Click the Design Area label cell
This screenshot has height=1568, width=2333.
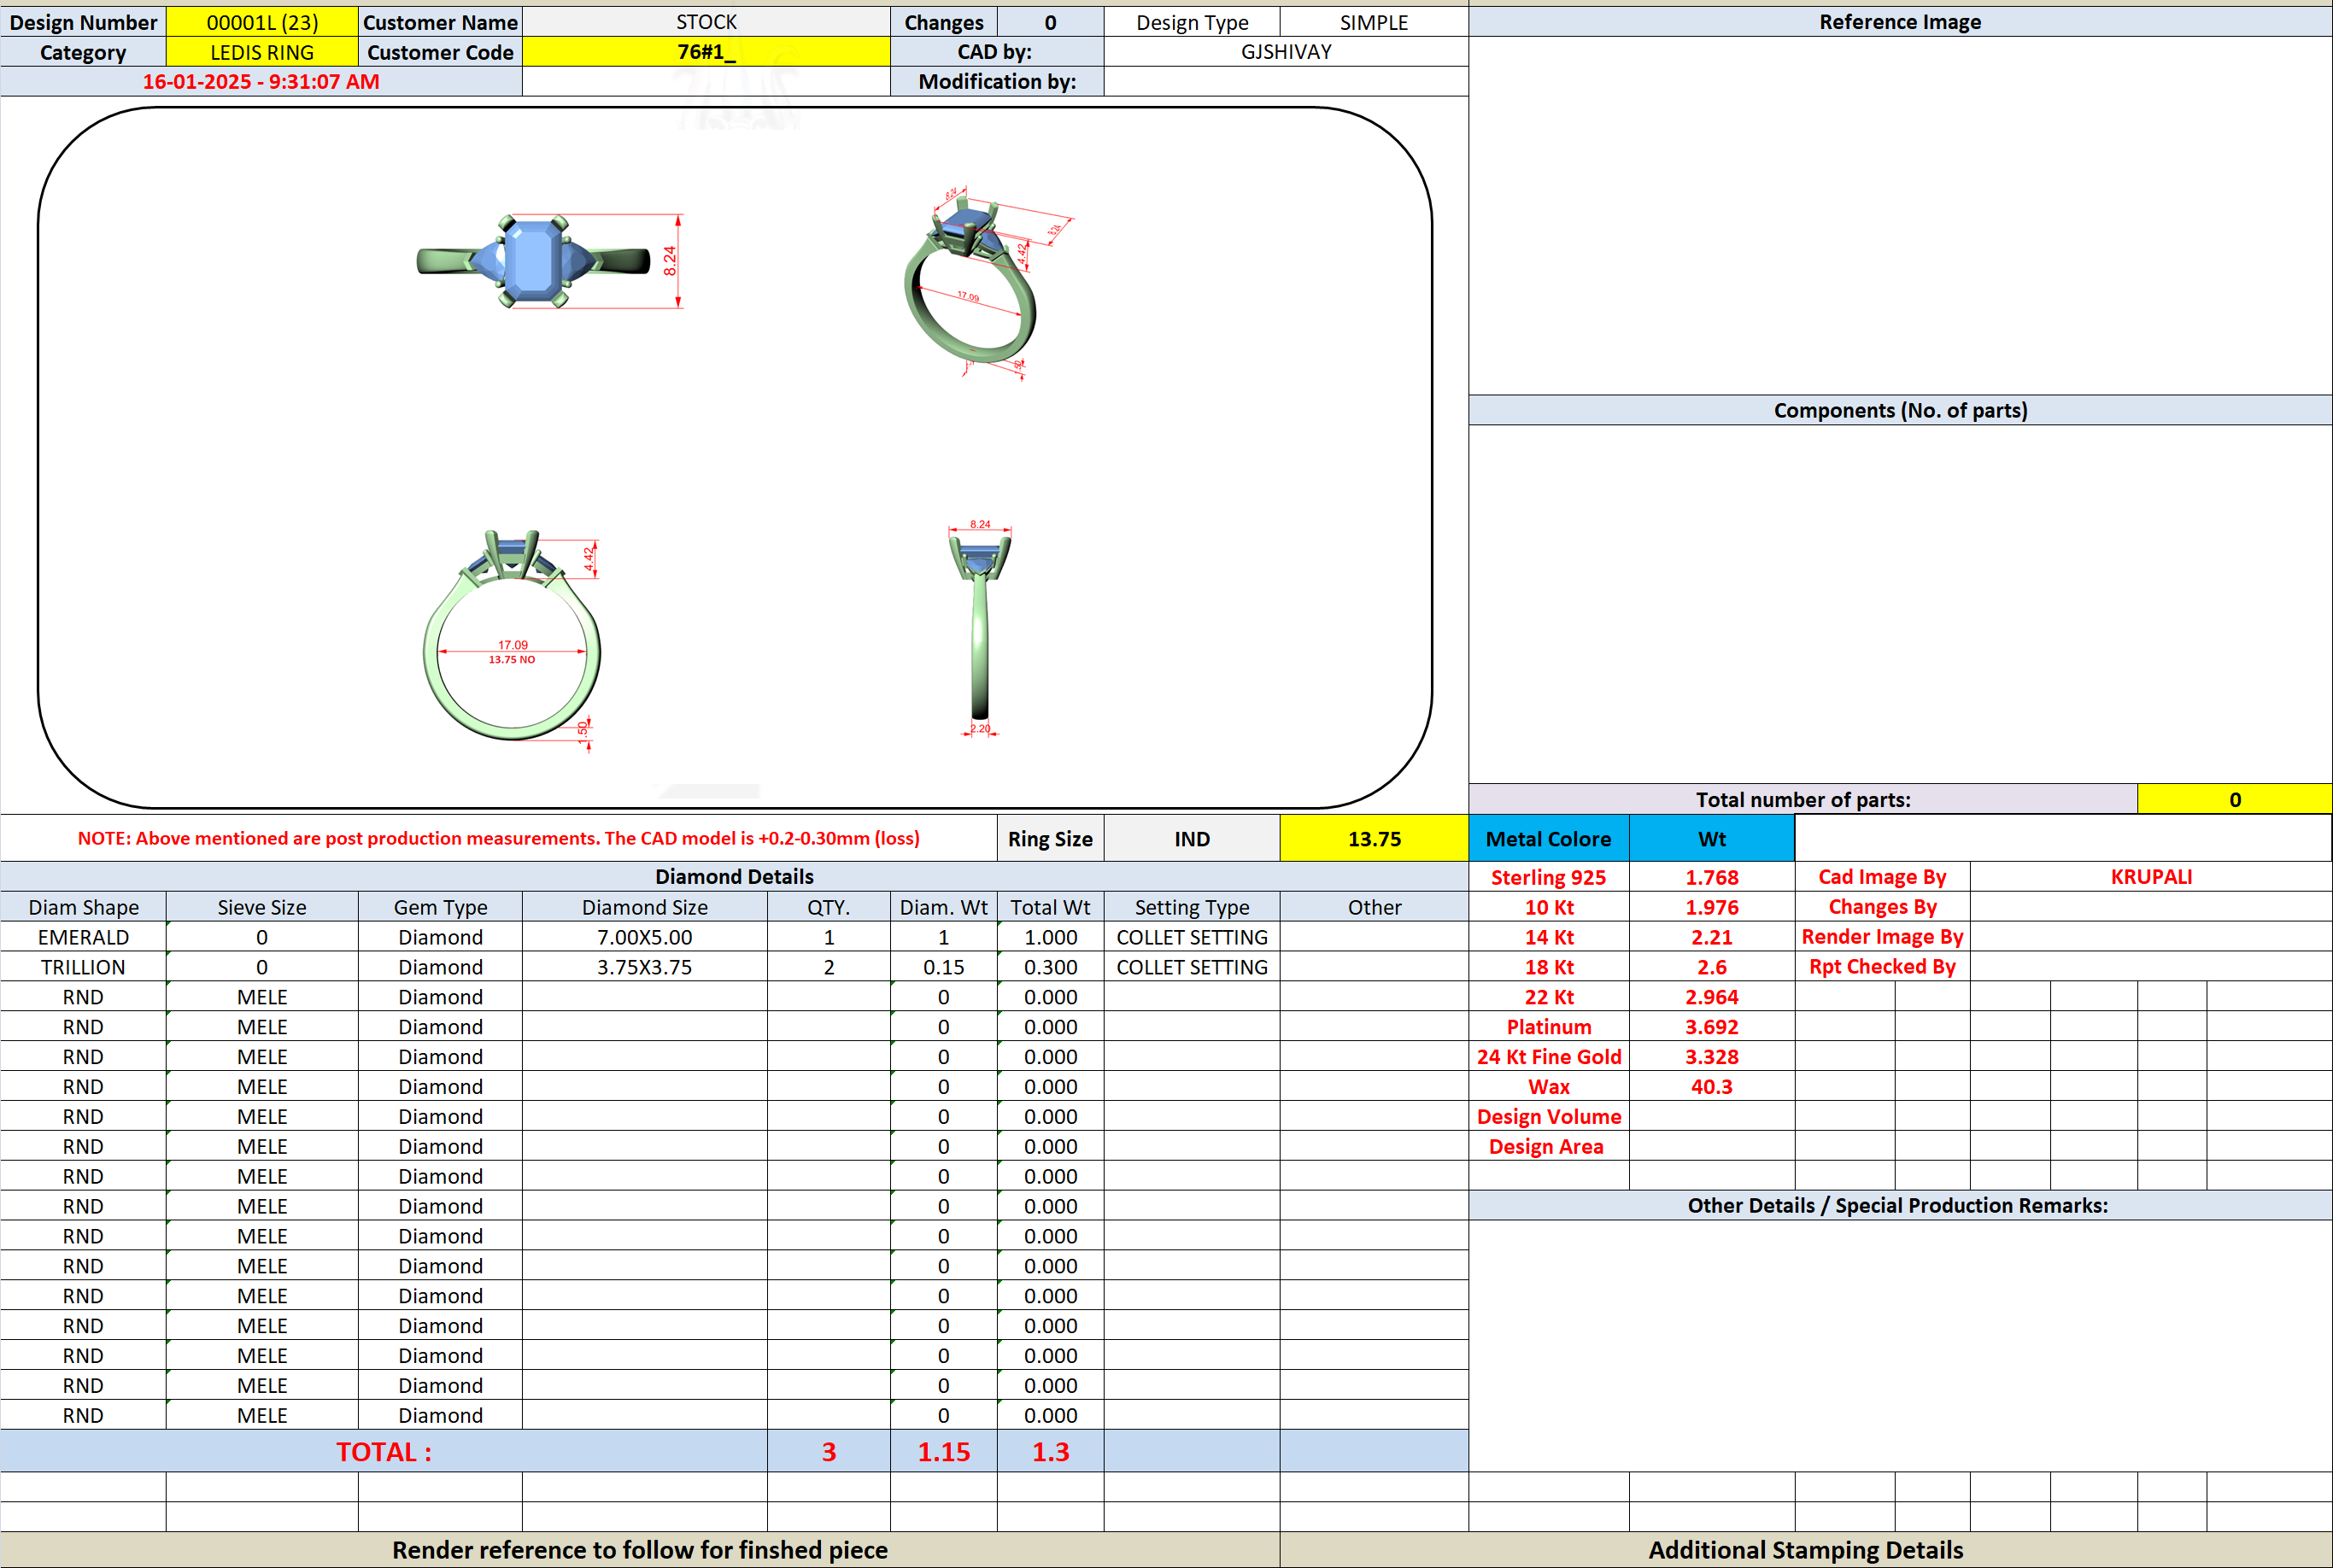1549,1147
